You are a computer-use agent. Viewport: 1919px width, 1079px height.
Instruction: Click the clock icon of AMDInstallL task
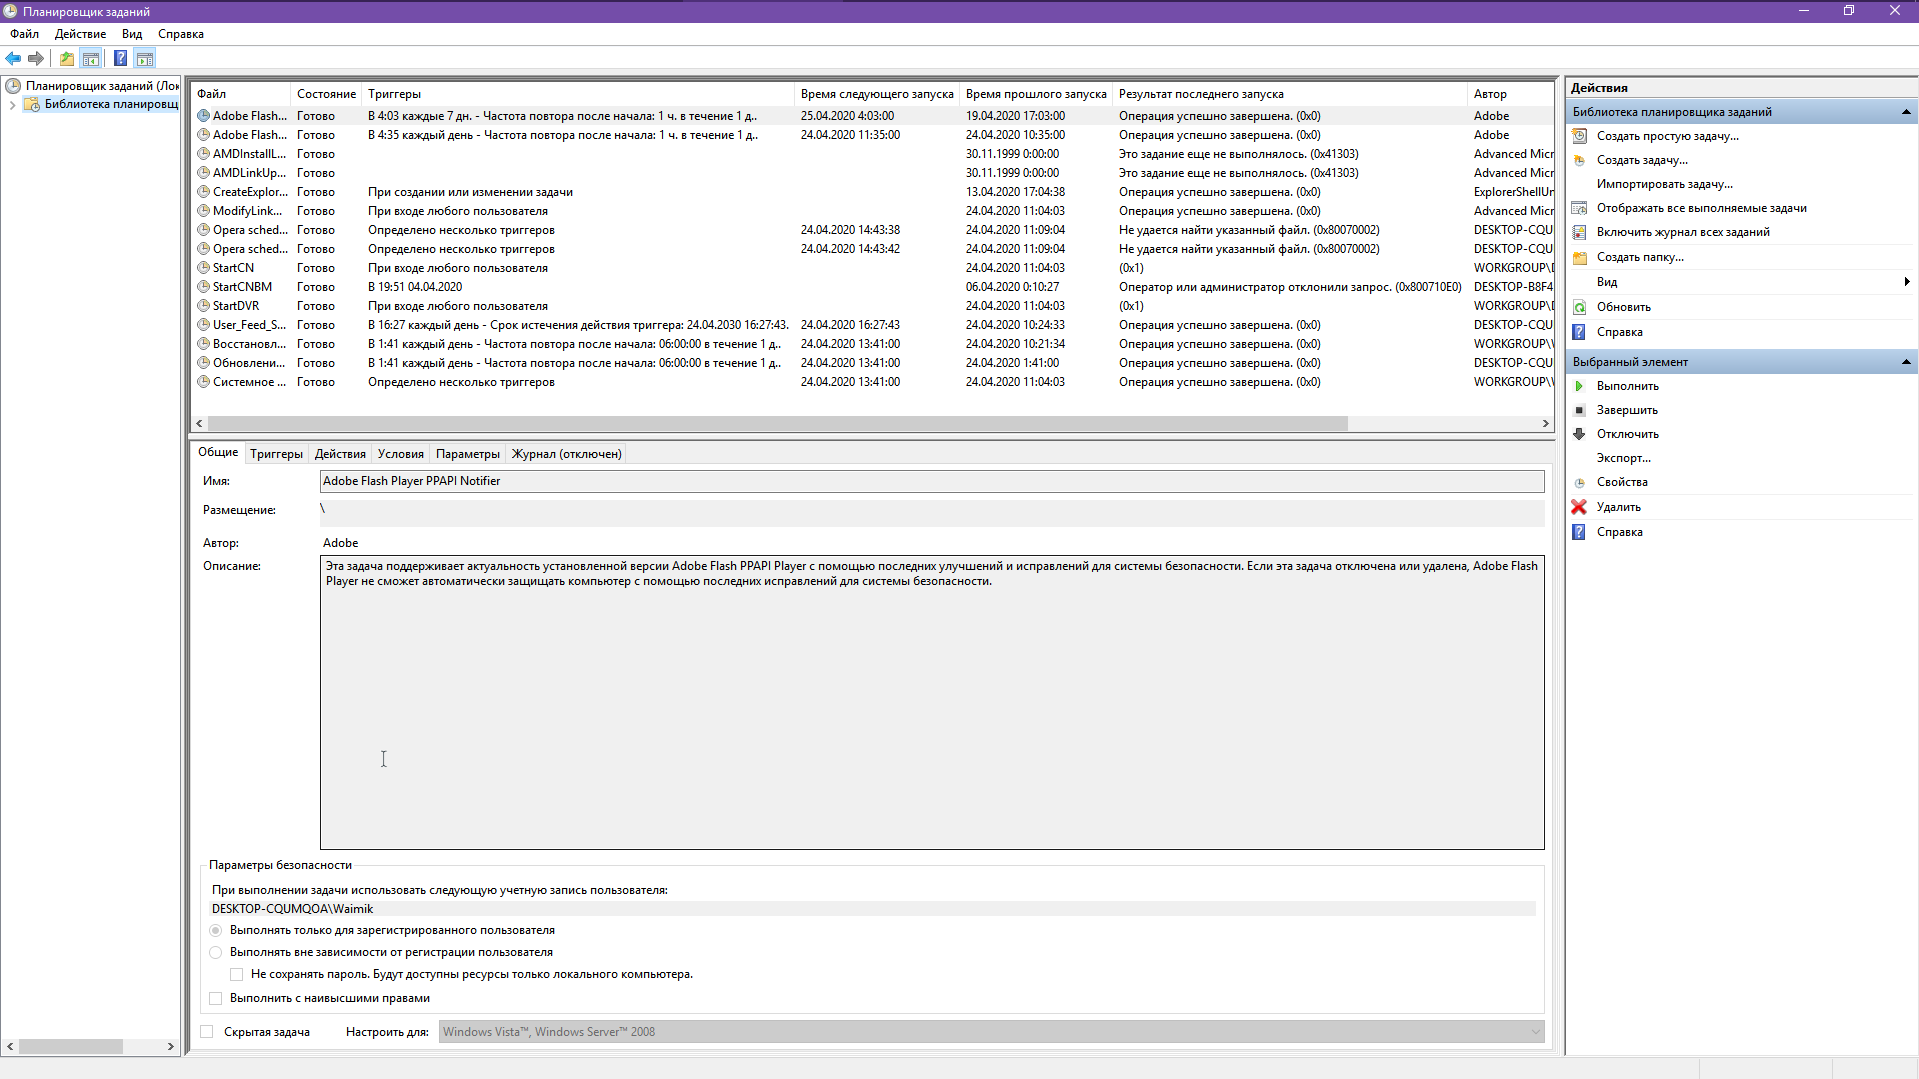[x=204, y=154]
